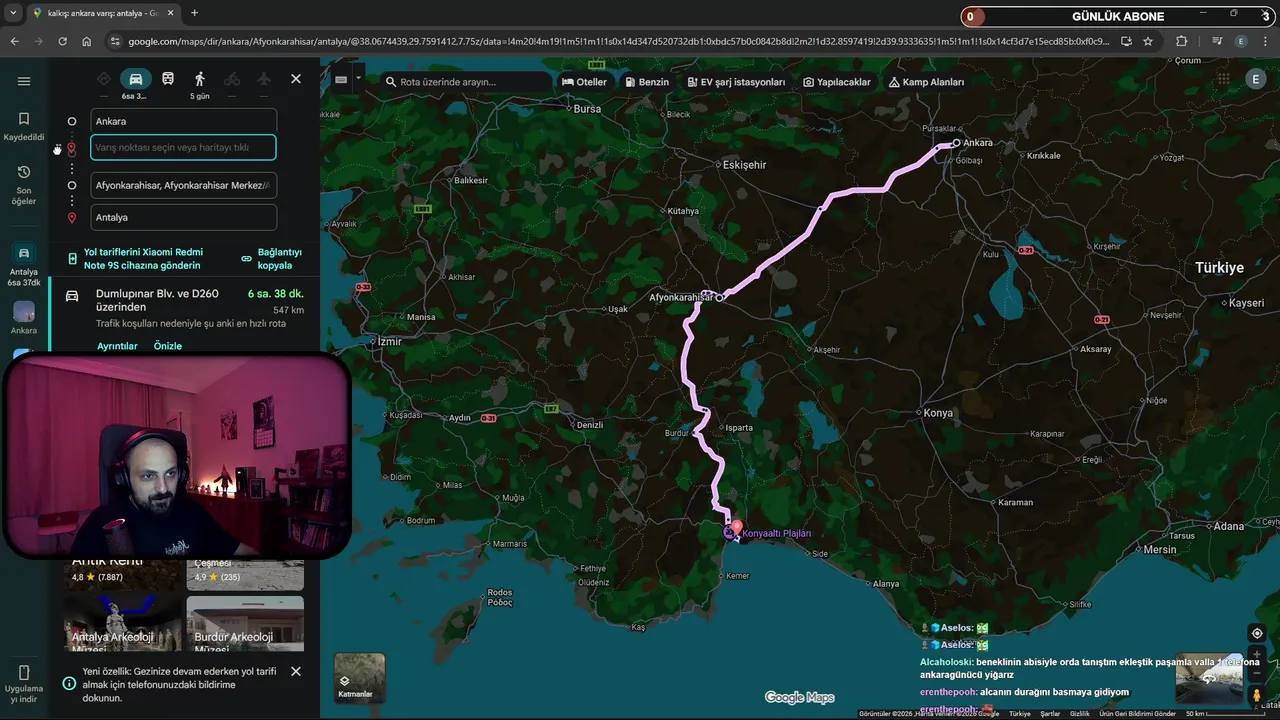Open Katmanlar map layers

[x=359, y=677]
